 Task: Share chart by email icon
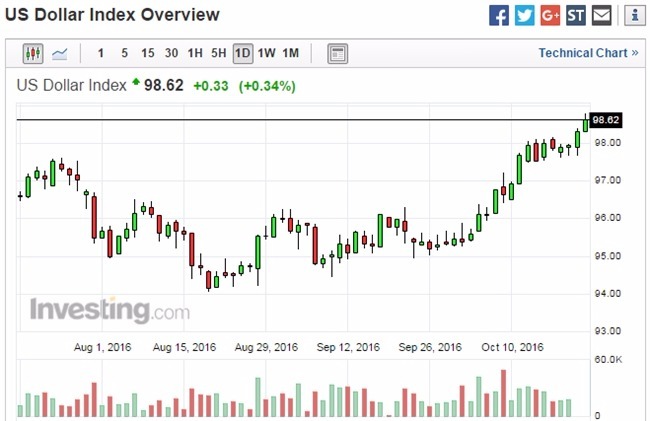pos(601,15)
